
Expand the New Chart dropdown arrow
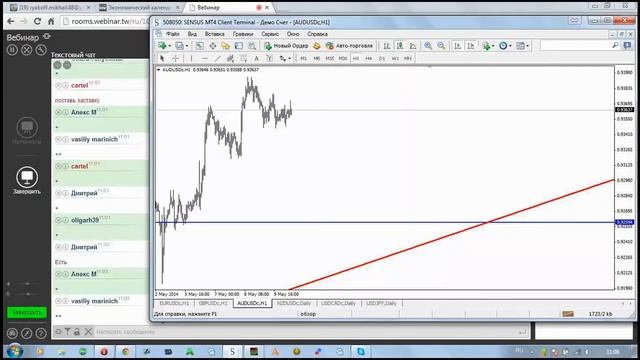pos(169,46)
